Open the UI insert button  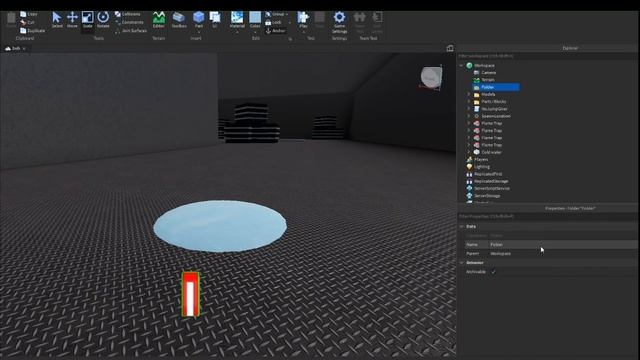pos(215,19)
